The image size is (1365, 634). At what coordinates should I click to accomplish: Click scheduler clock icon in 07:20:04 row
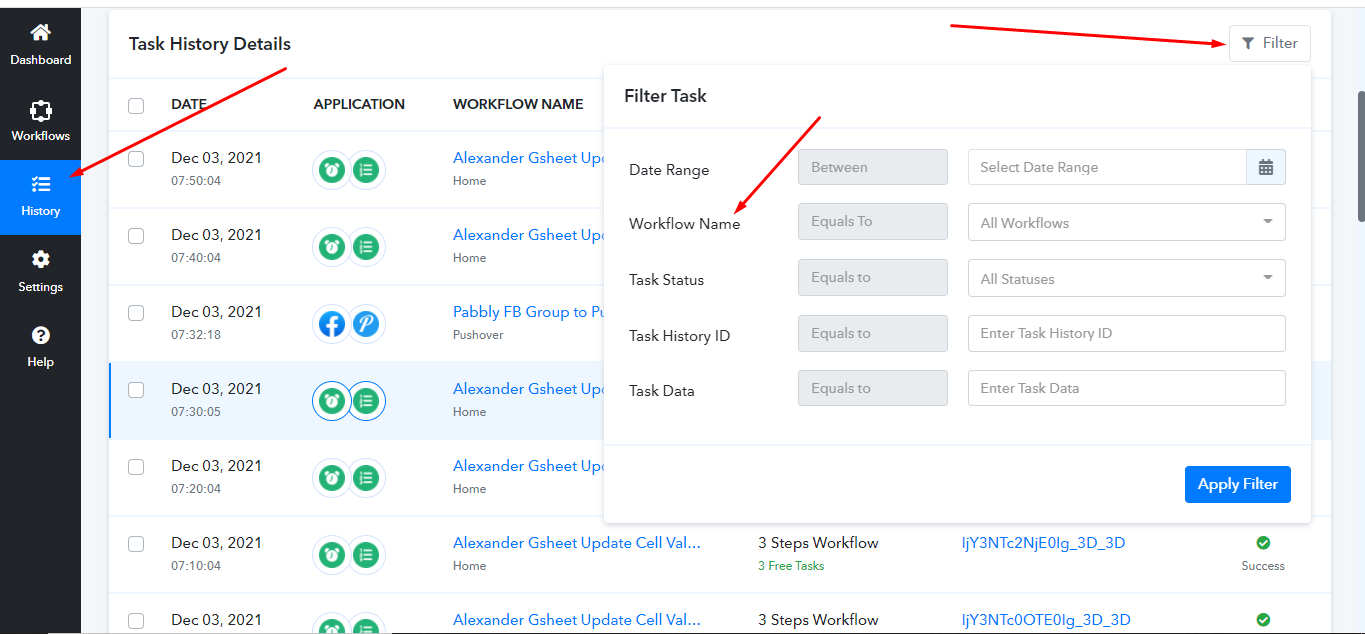click(332, 478)
